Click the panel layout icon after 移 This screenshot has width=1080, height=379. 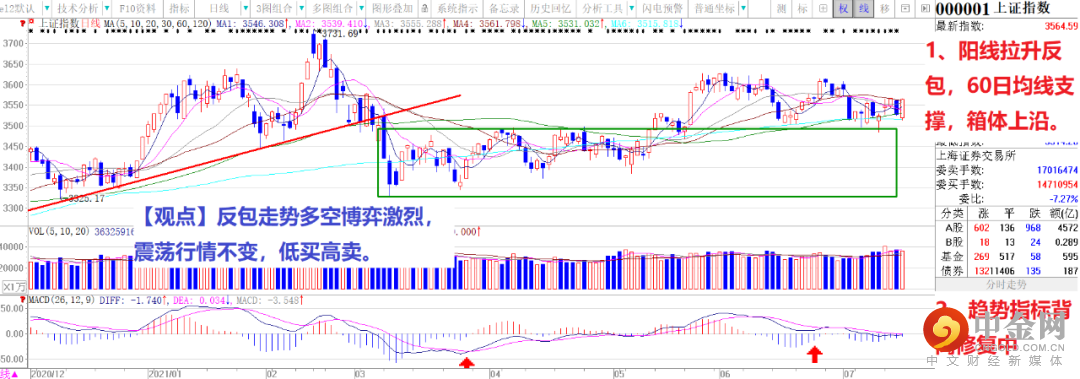[905, 8]
